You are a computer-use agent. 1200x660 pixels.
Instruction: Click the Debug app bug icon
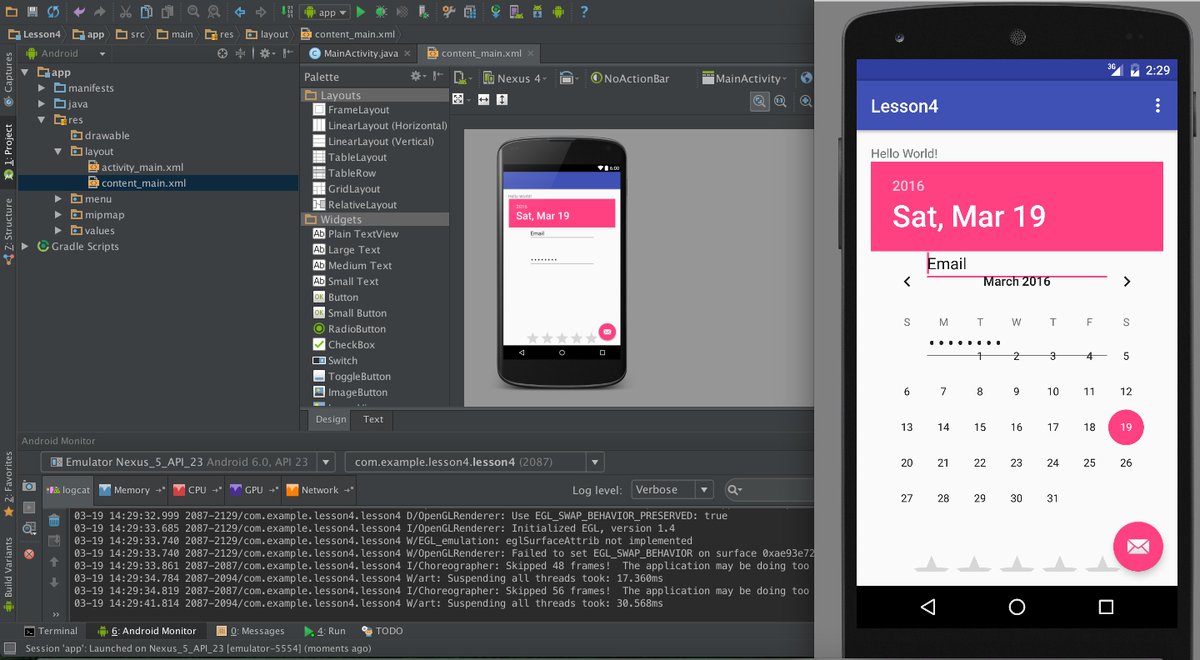point(381,12)
